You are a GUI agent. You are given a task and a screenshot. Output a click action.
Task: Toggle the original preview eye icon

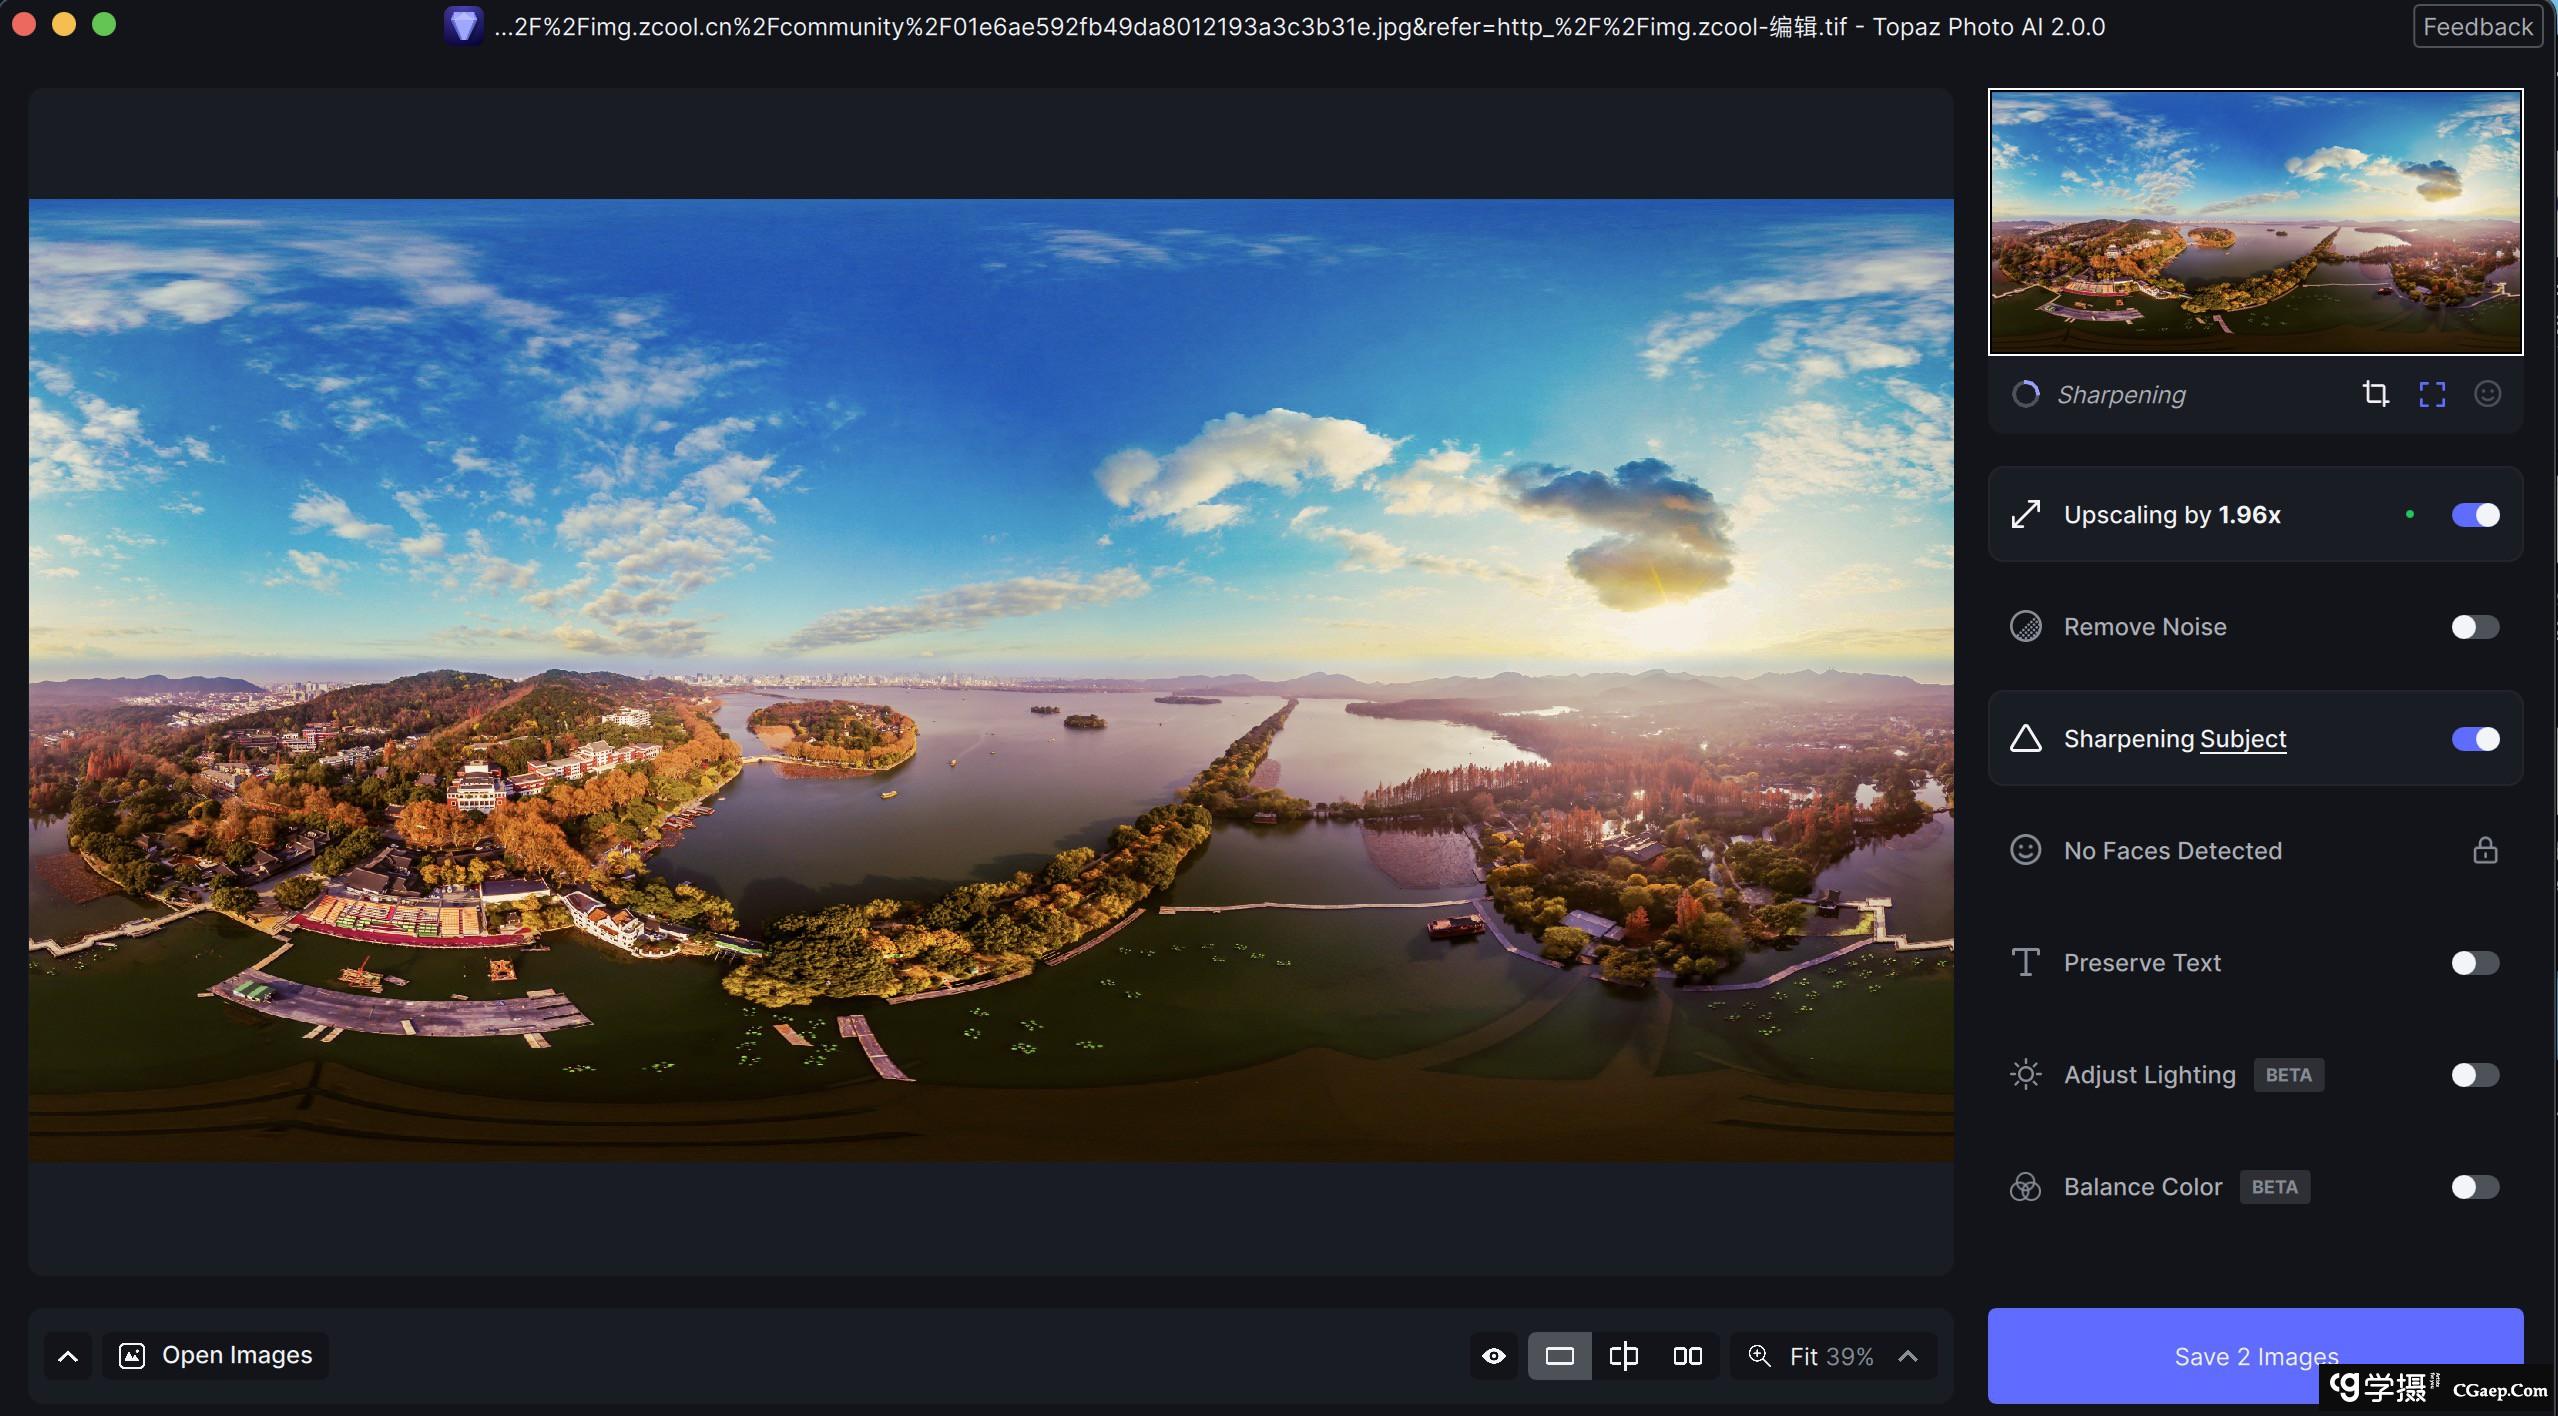tap(1494, 1356)
